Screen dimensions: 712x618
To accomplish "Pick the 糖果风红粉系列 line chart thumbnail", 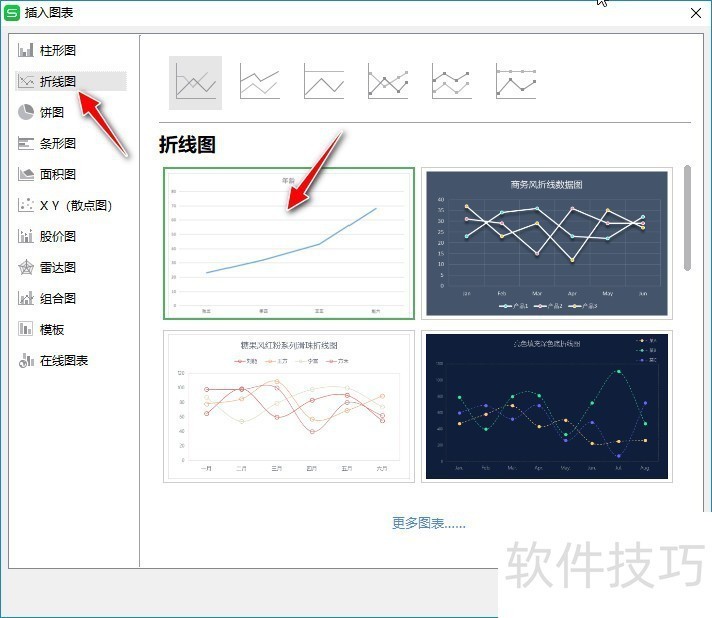I will tap(289, 406).
